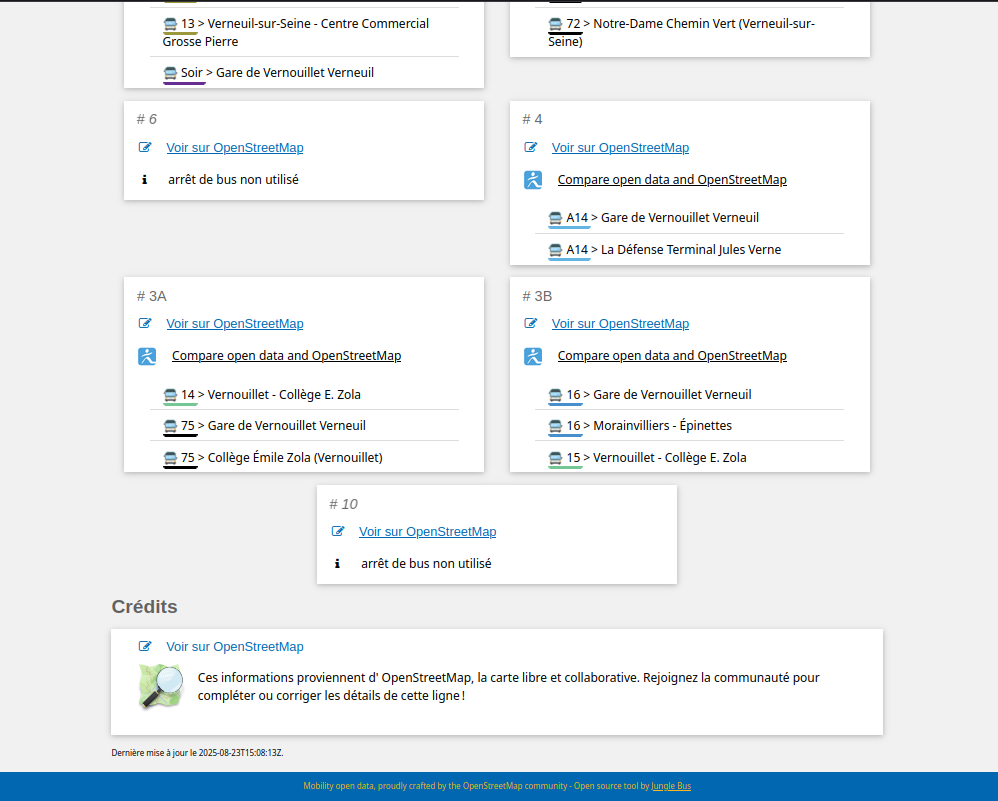The width and height of the screenshot is (998, 801).
Task: Click the 'Compare open data' link in card # 3B
Action: click(x=672, y=355)
